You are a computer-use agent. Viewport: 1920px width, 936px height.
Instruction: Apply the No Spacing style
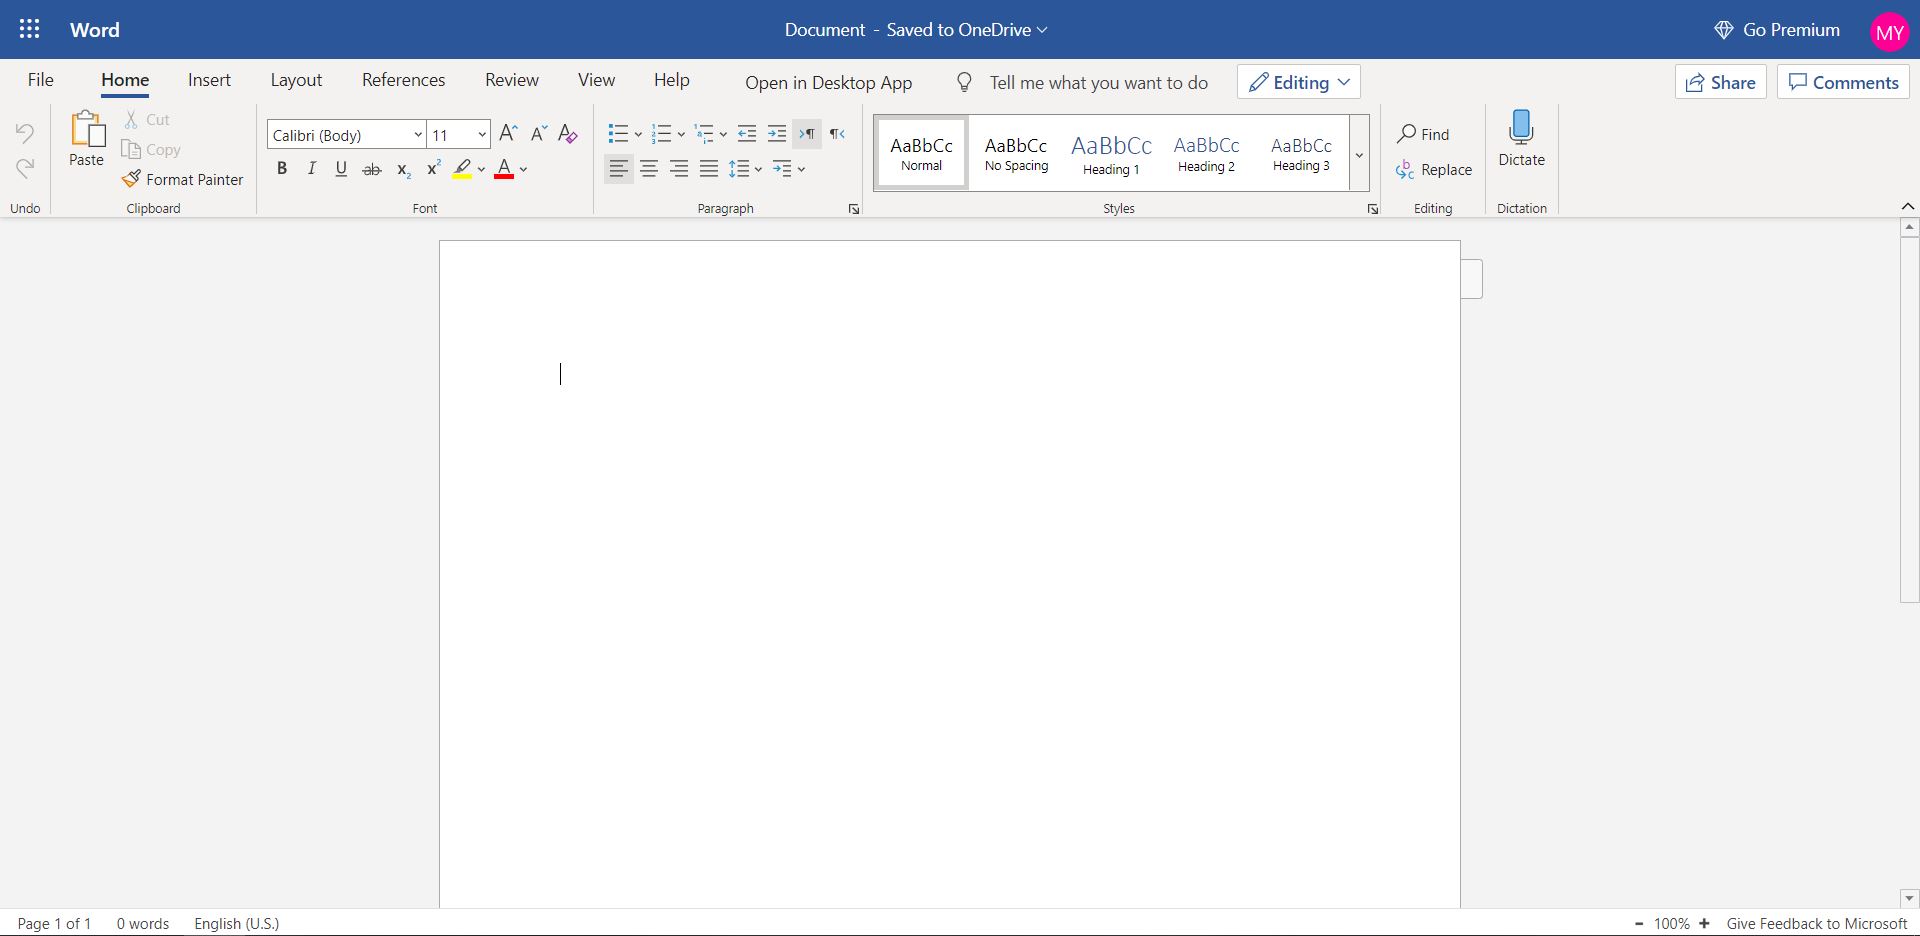1016,154
